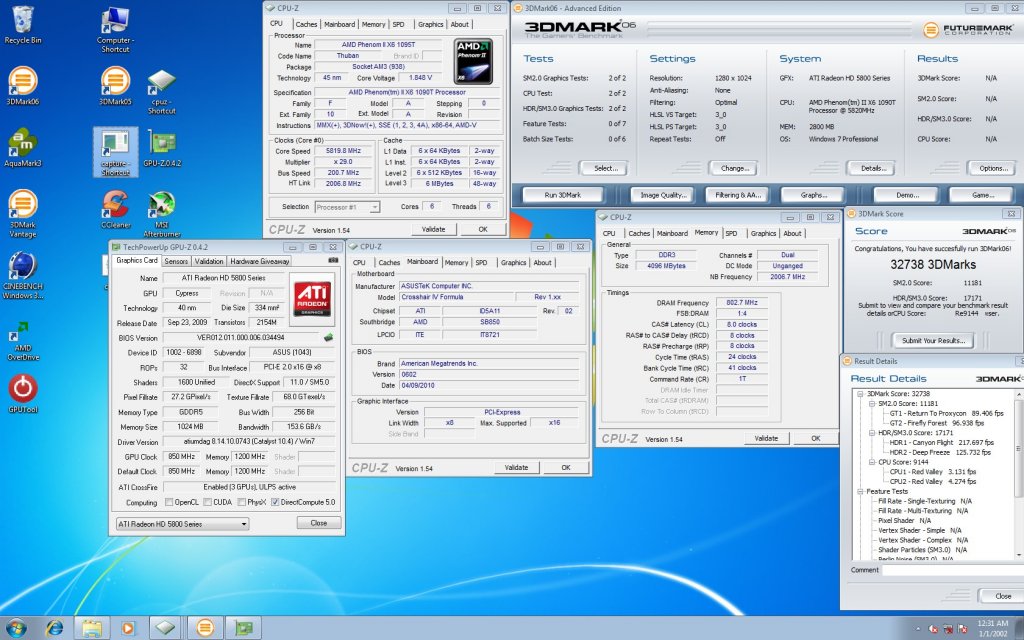Screen dimensions: 1024x640
Task: Select the GT1 - Return To Proxycon row
Action: (946, 413)
